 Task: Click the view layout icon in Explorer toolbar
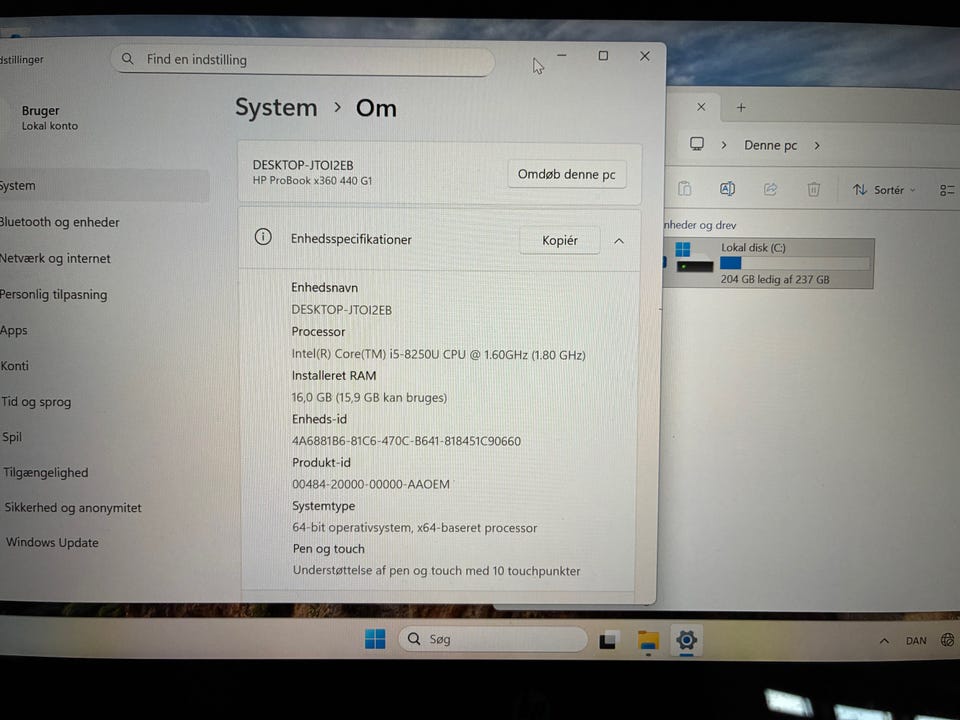coord(947,190)
